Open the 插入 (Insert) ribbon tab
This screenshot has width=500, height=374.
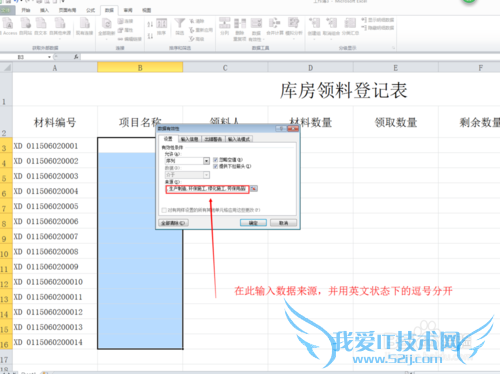pyautogui.click(x=44, y=10)
